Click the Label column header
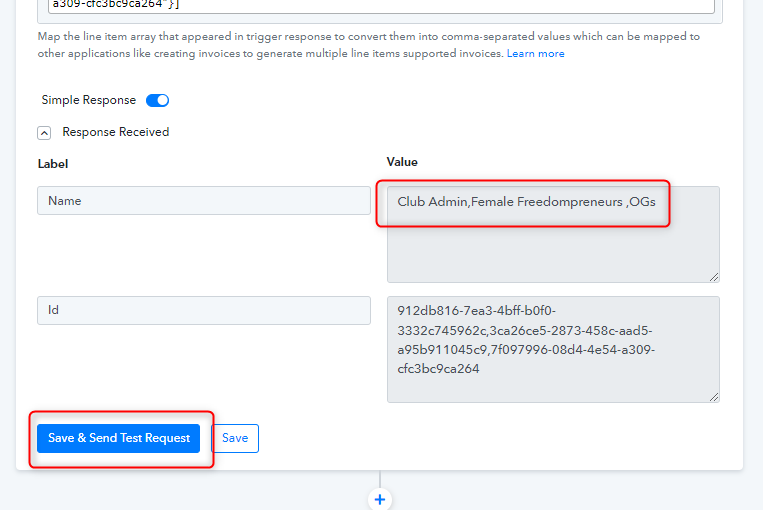Screen dimensions: 763x510 53,163
